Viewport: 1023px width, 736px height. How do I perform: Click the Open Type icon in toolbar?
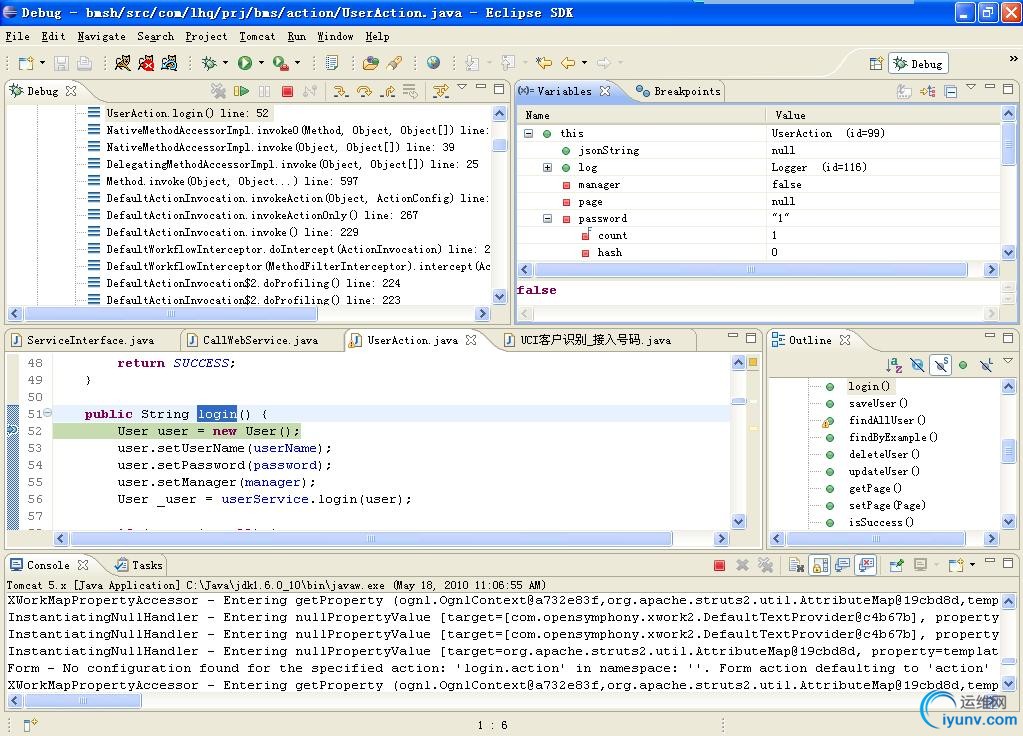tap(371, 63)
